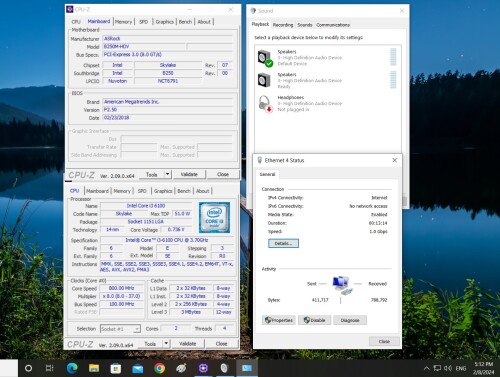Open Graphics tab in CPU-Z processor window

[163, 191]
